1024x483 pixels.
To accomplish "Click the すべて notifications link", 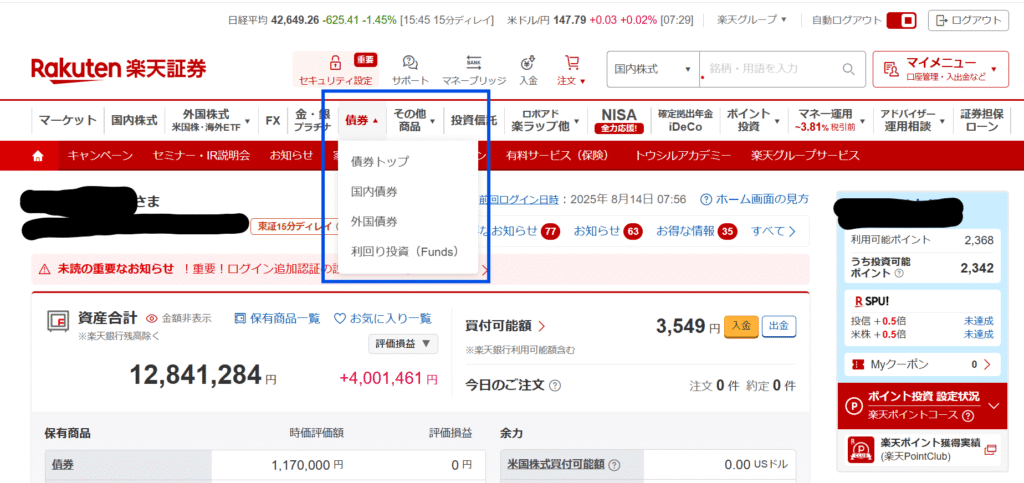I will point(773,231).
